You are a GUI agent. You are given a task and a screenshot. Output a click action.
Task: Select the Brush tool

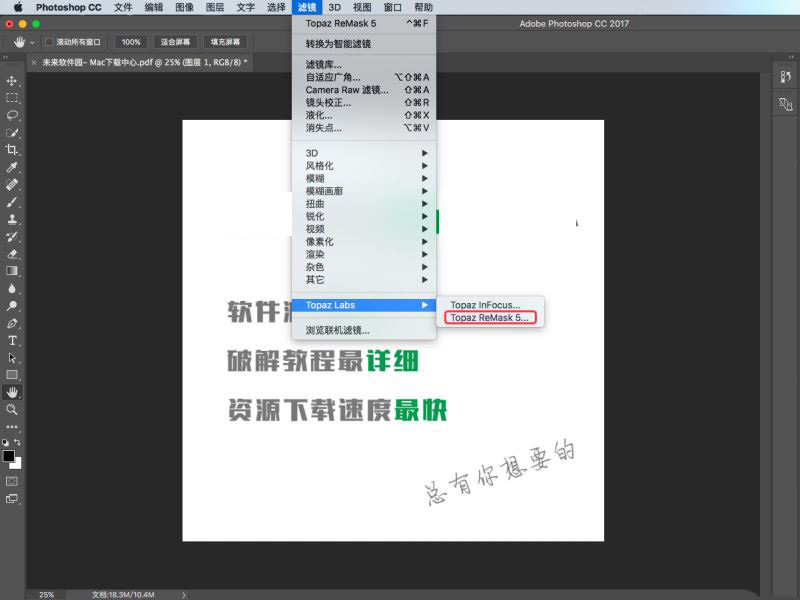(x=12, y=202)
